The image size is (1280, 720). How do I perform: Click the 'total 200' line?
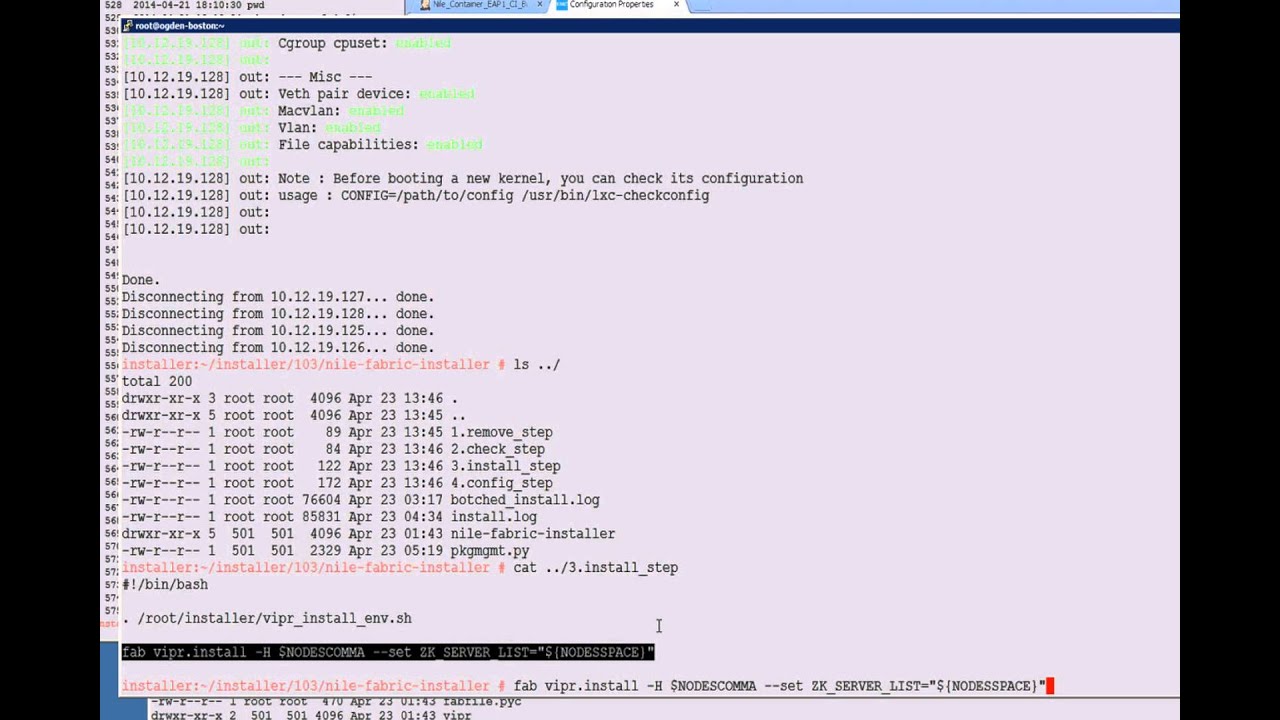coord(157,381)
